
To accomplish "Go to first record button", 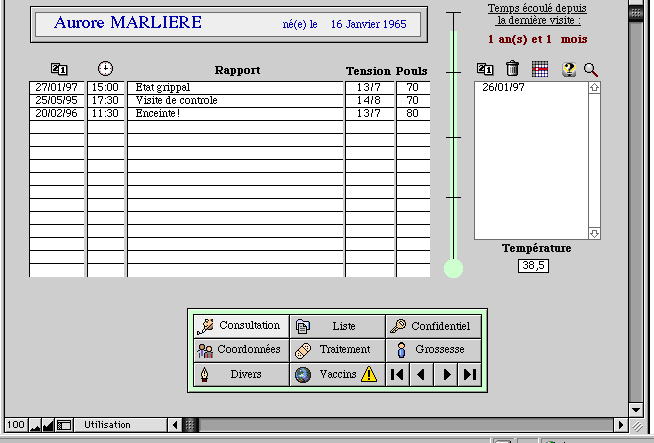I will pyautogui.click(x=397, y=375).
